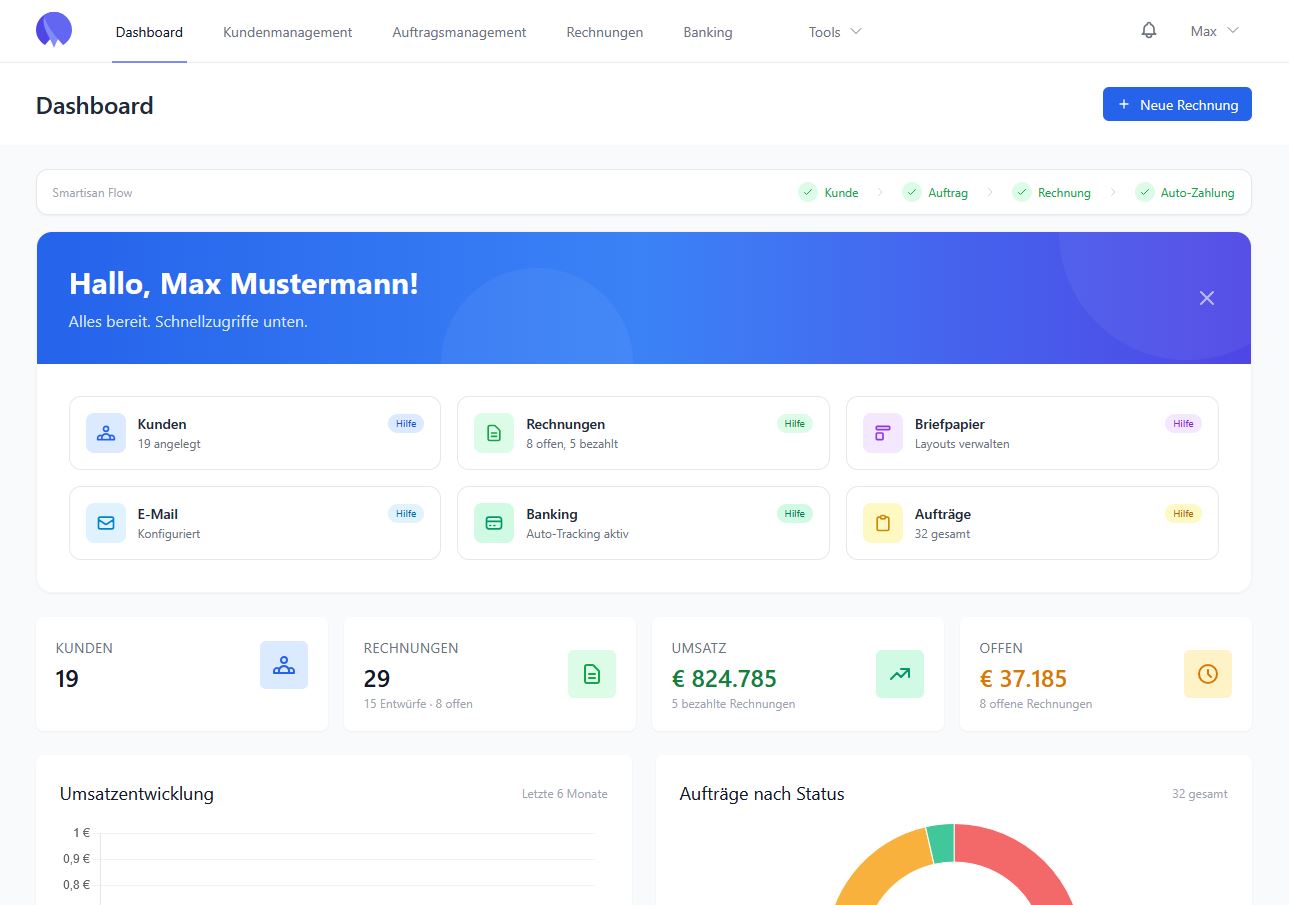Open the Banking section from the navigation
This screenshot has width=1289, height=905.
click(x=707, y=32)
